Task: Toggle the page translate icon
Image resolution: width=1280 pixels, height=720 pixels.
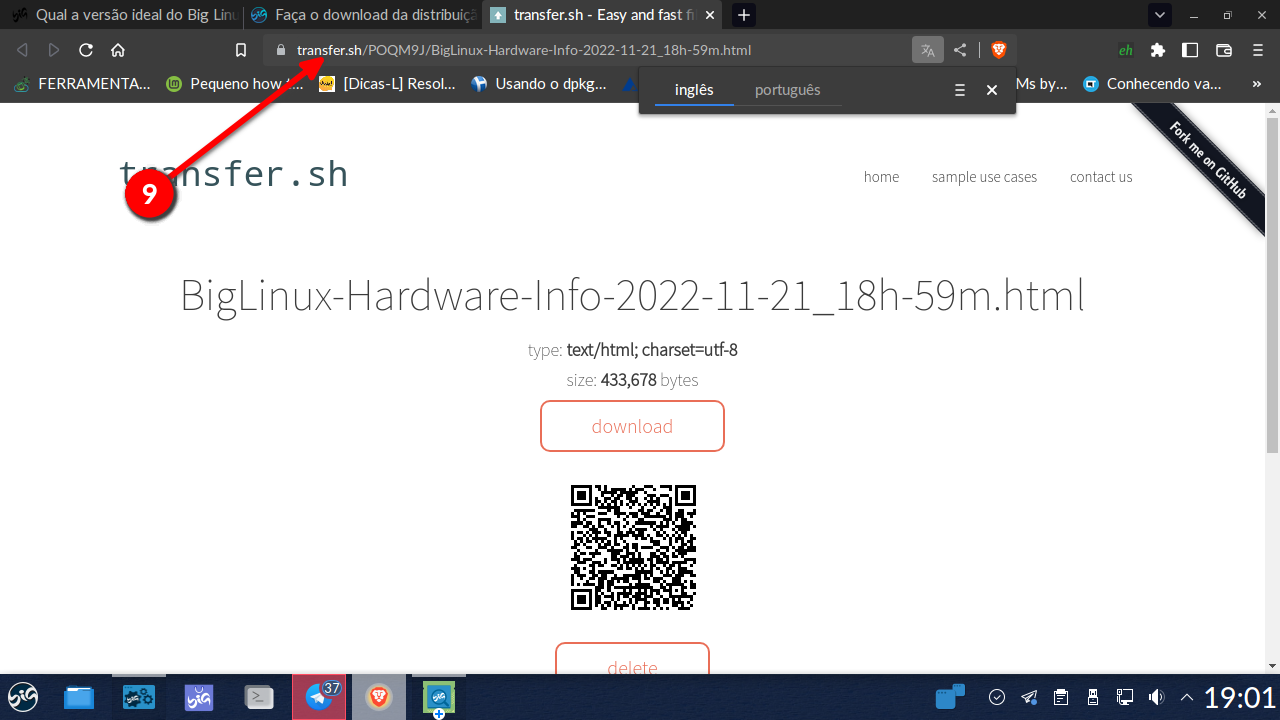Action: [928, 50]
